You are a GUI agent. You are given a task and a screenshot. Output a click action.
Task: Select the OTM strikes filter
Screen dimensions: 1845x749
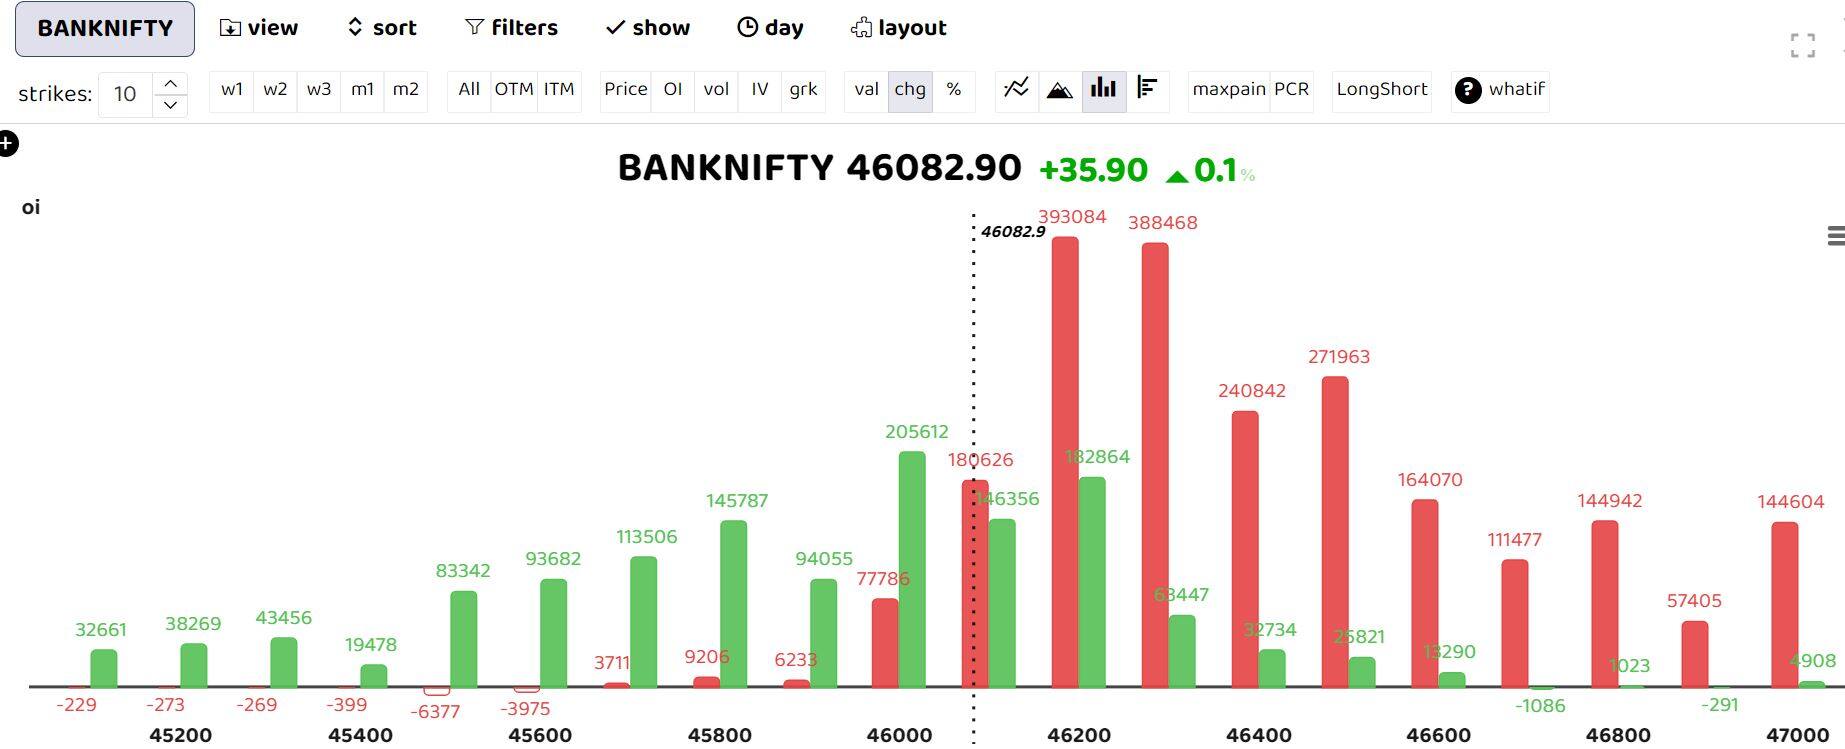coord(514,90)
